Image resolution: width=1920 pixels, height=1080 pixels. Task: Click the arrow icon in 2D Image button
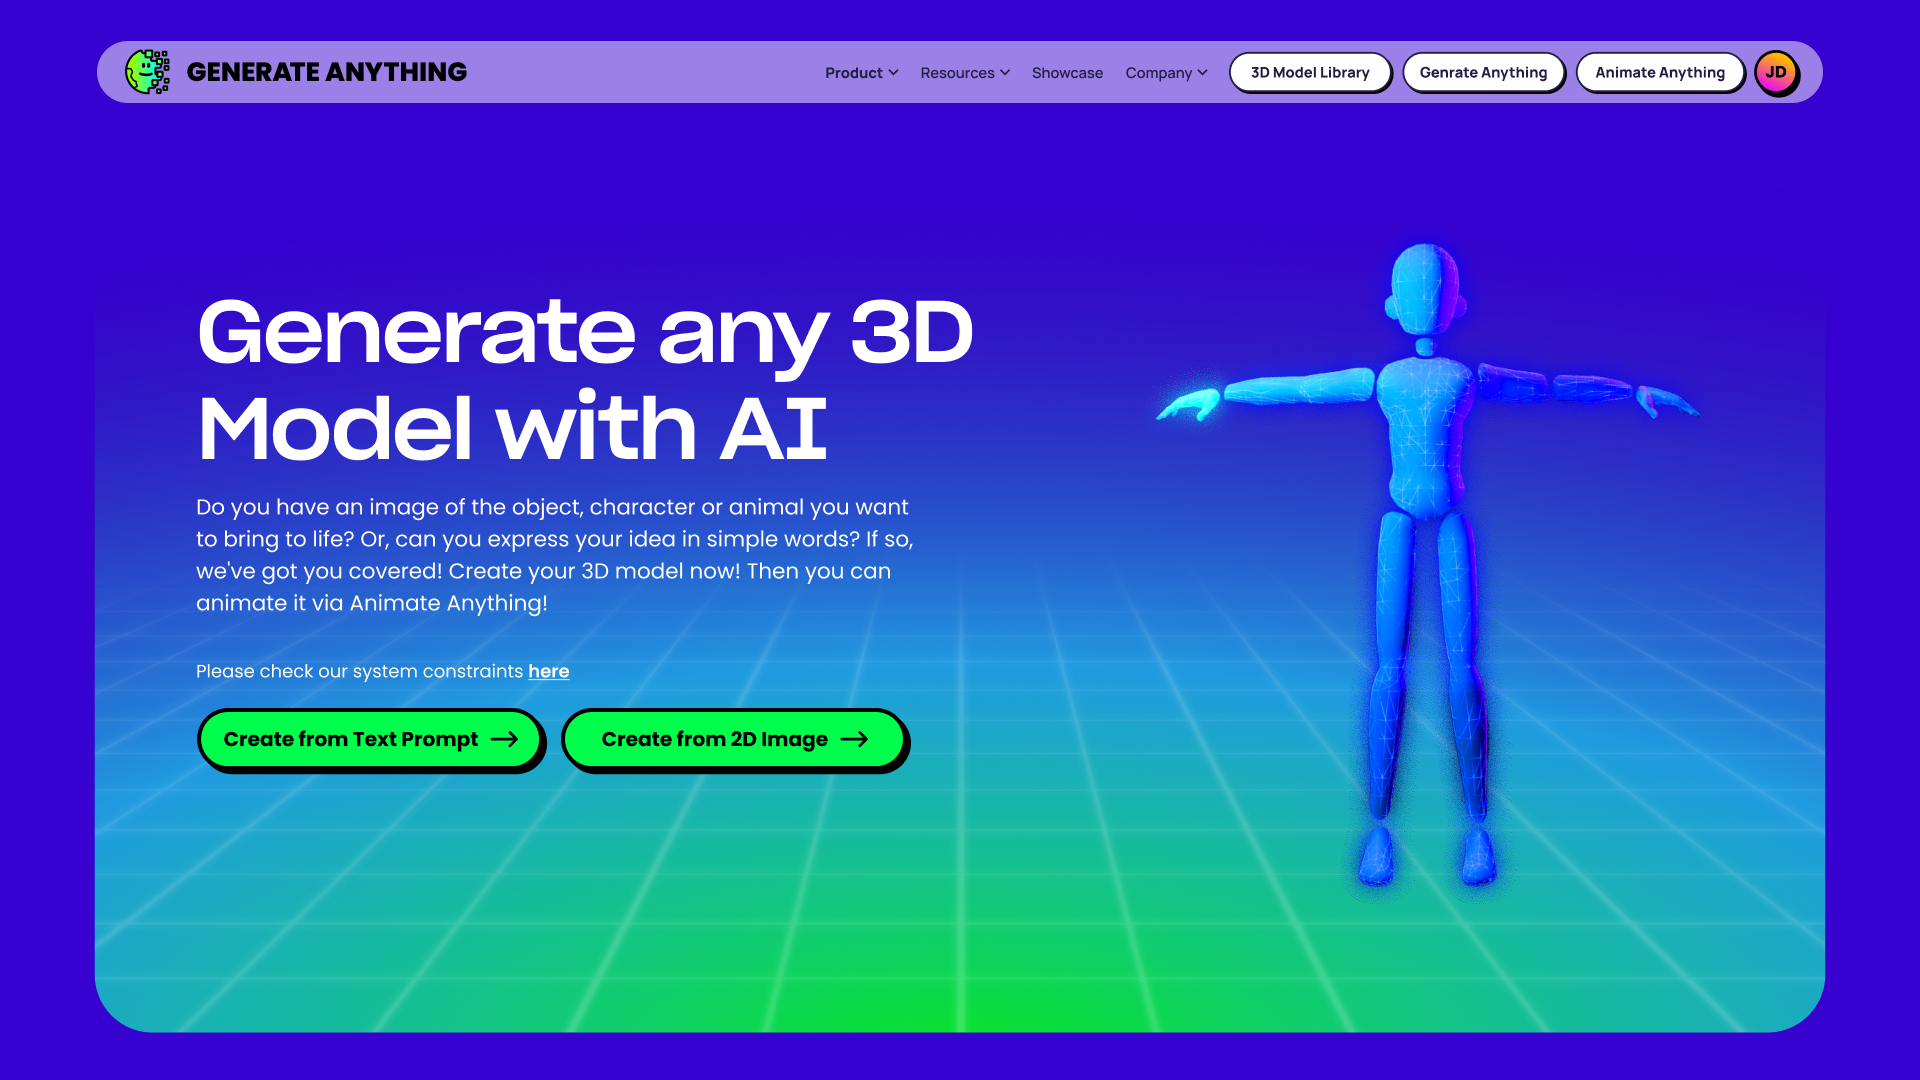855,740
